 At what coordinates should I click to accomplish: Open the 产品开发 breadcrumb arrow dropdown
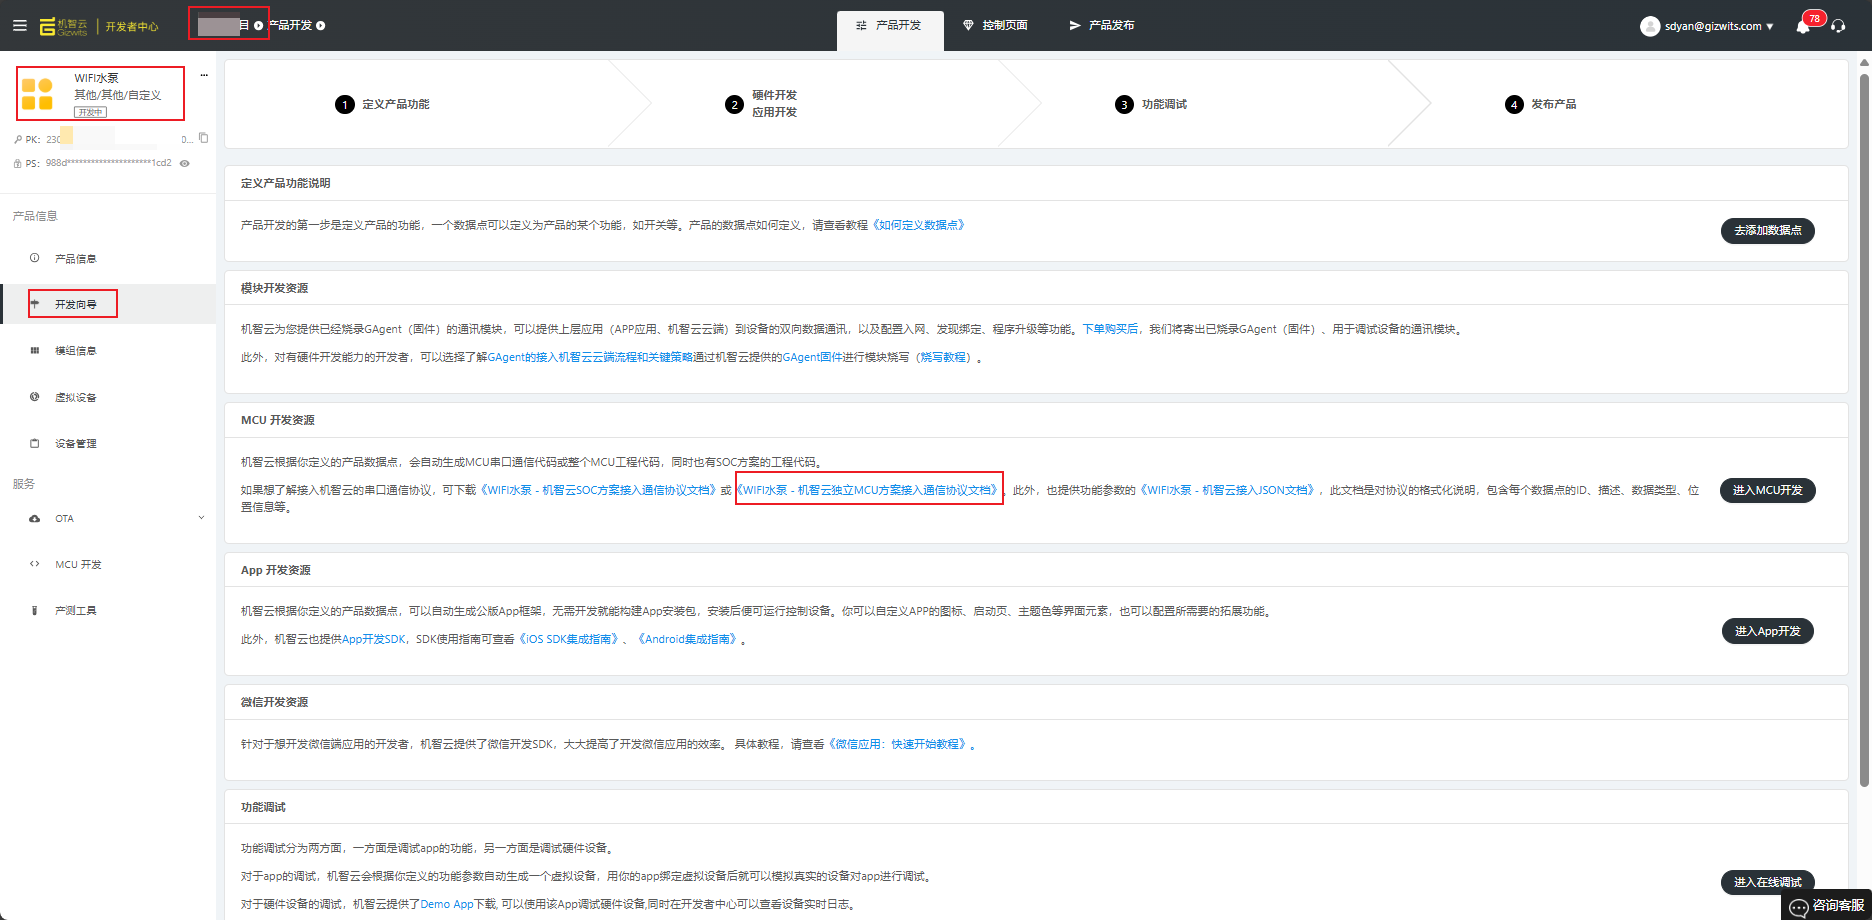(x=321, y=26)
